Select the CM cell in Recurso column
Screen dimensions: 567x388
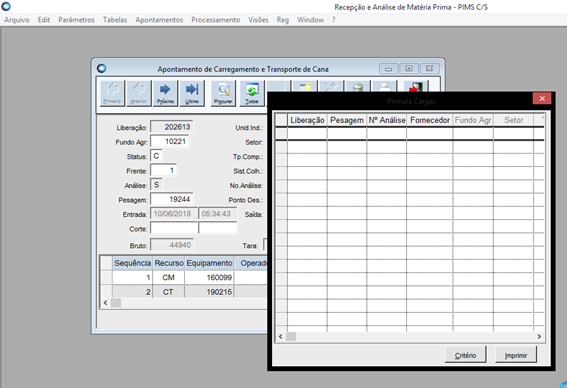(x=169, y=277)
